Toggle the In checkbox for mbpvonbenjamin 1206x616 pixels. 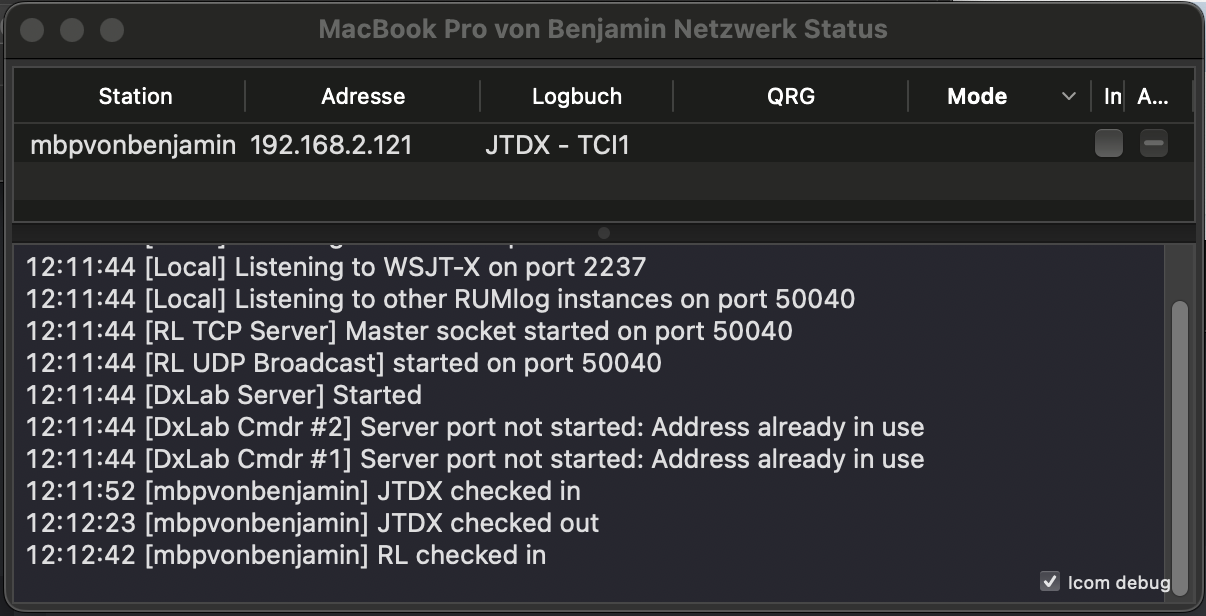1108,144
